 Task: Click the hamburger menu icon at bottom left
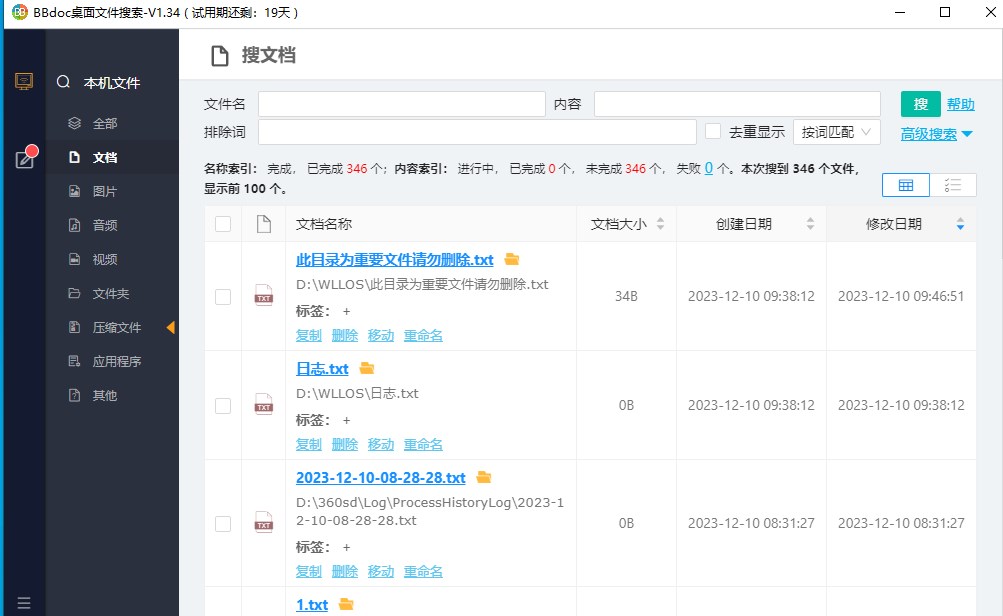pos(24,603)
